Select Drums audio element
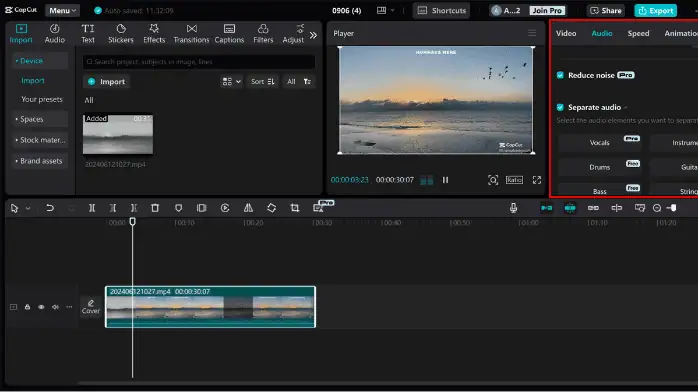Viewport: 698px width, 392px height. click(600, 167)
